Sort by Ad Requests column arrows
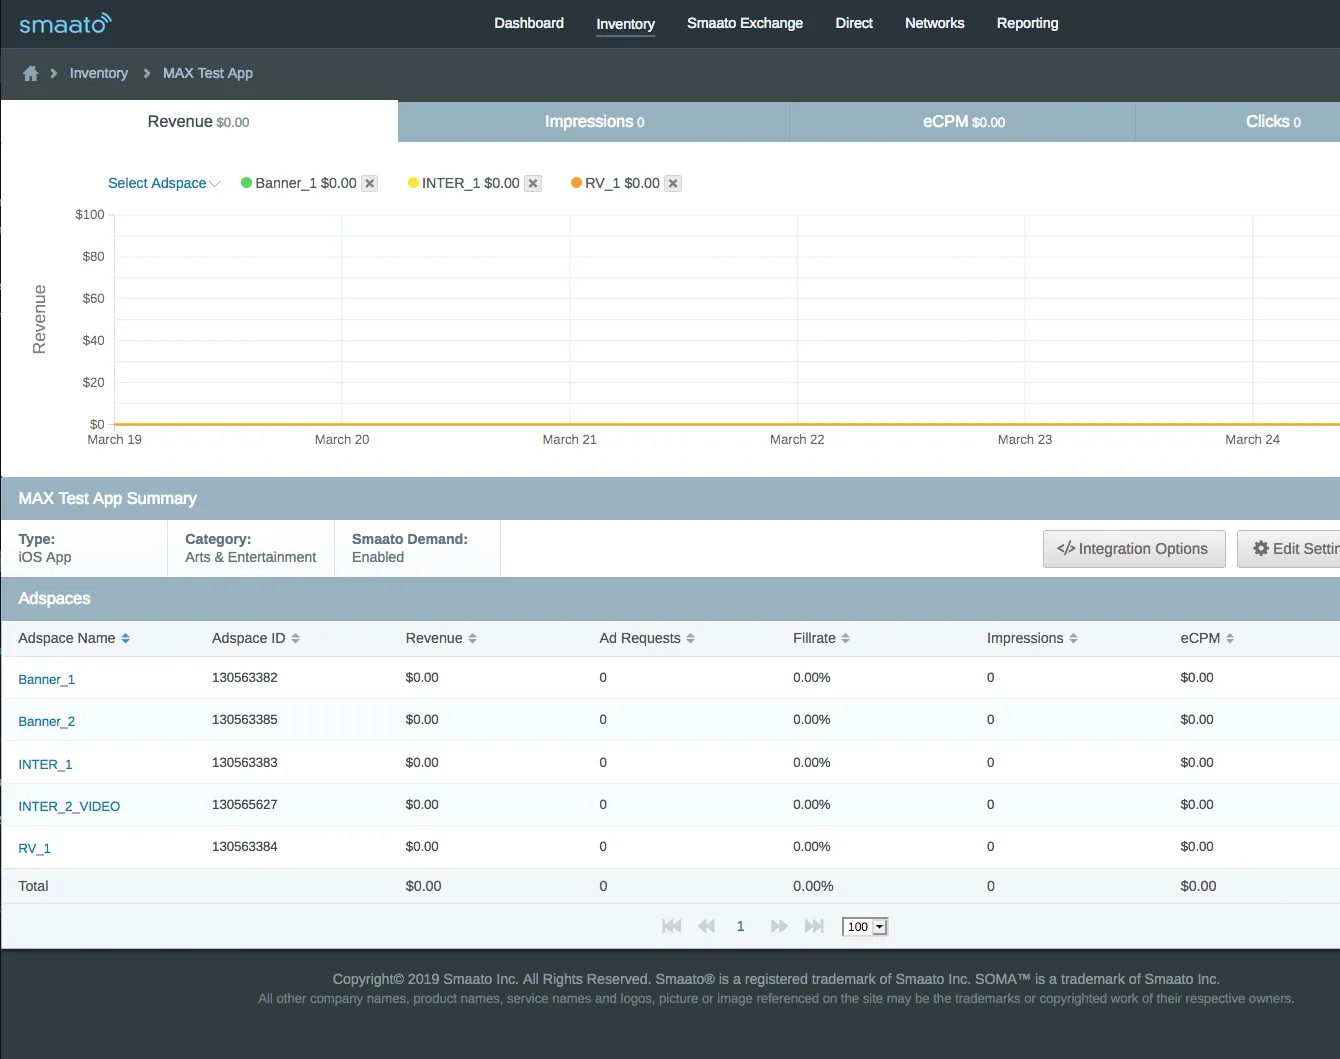 pos(690,638)
